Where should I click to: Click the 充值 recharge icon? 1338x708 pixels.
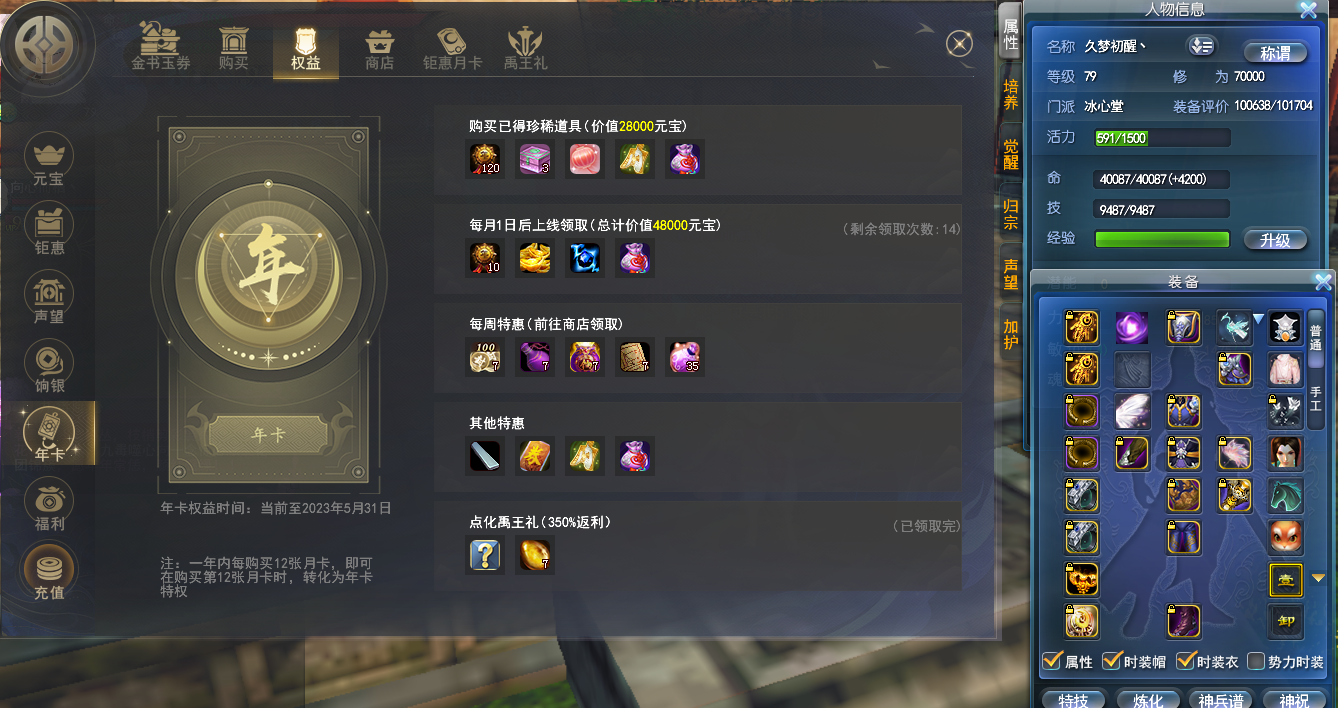pos(49,575)
